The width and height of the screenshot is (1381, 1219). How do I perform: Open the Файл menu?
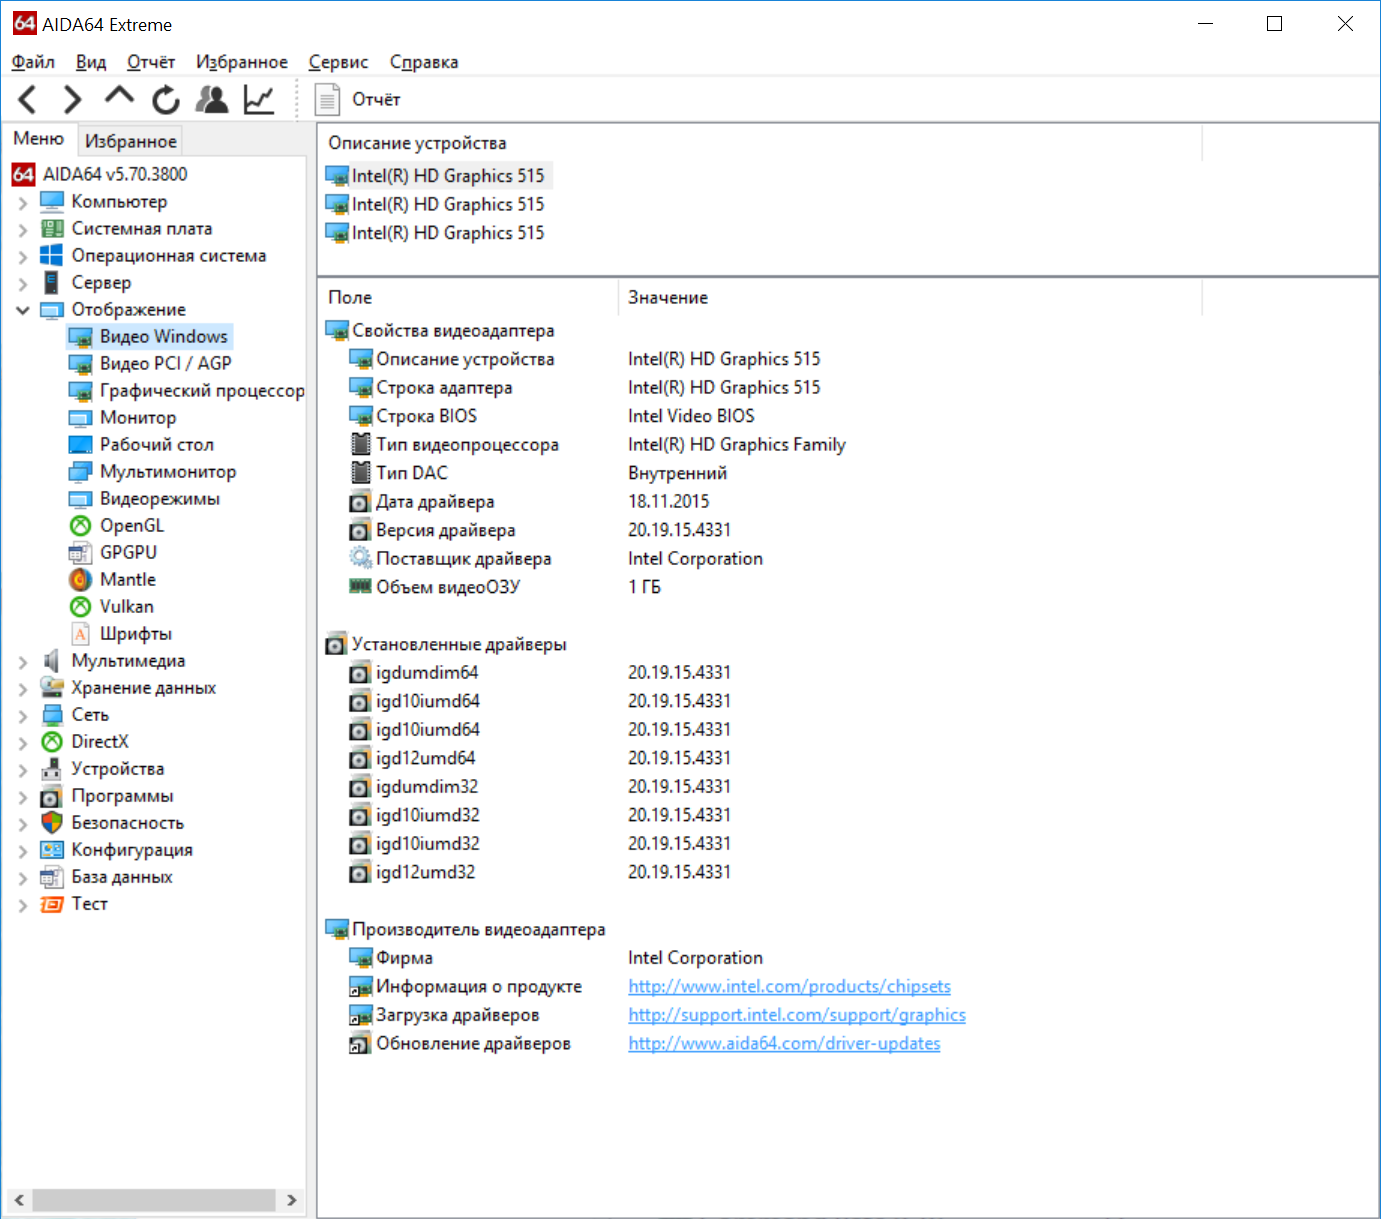coord(33,62)
